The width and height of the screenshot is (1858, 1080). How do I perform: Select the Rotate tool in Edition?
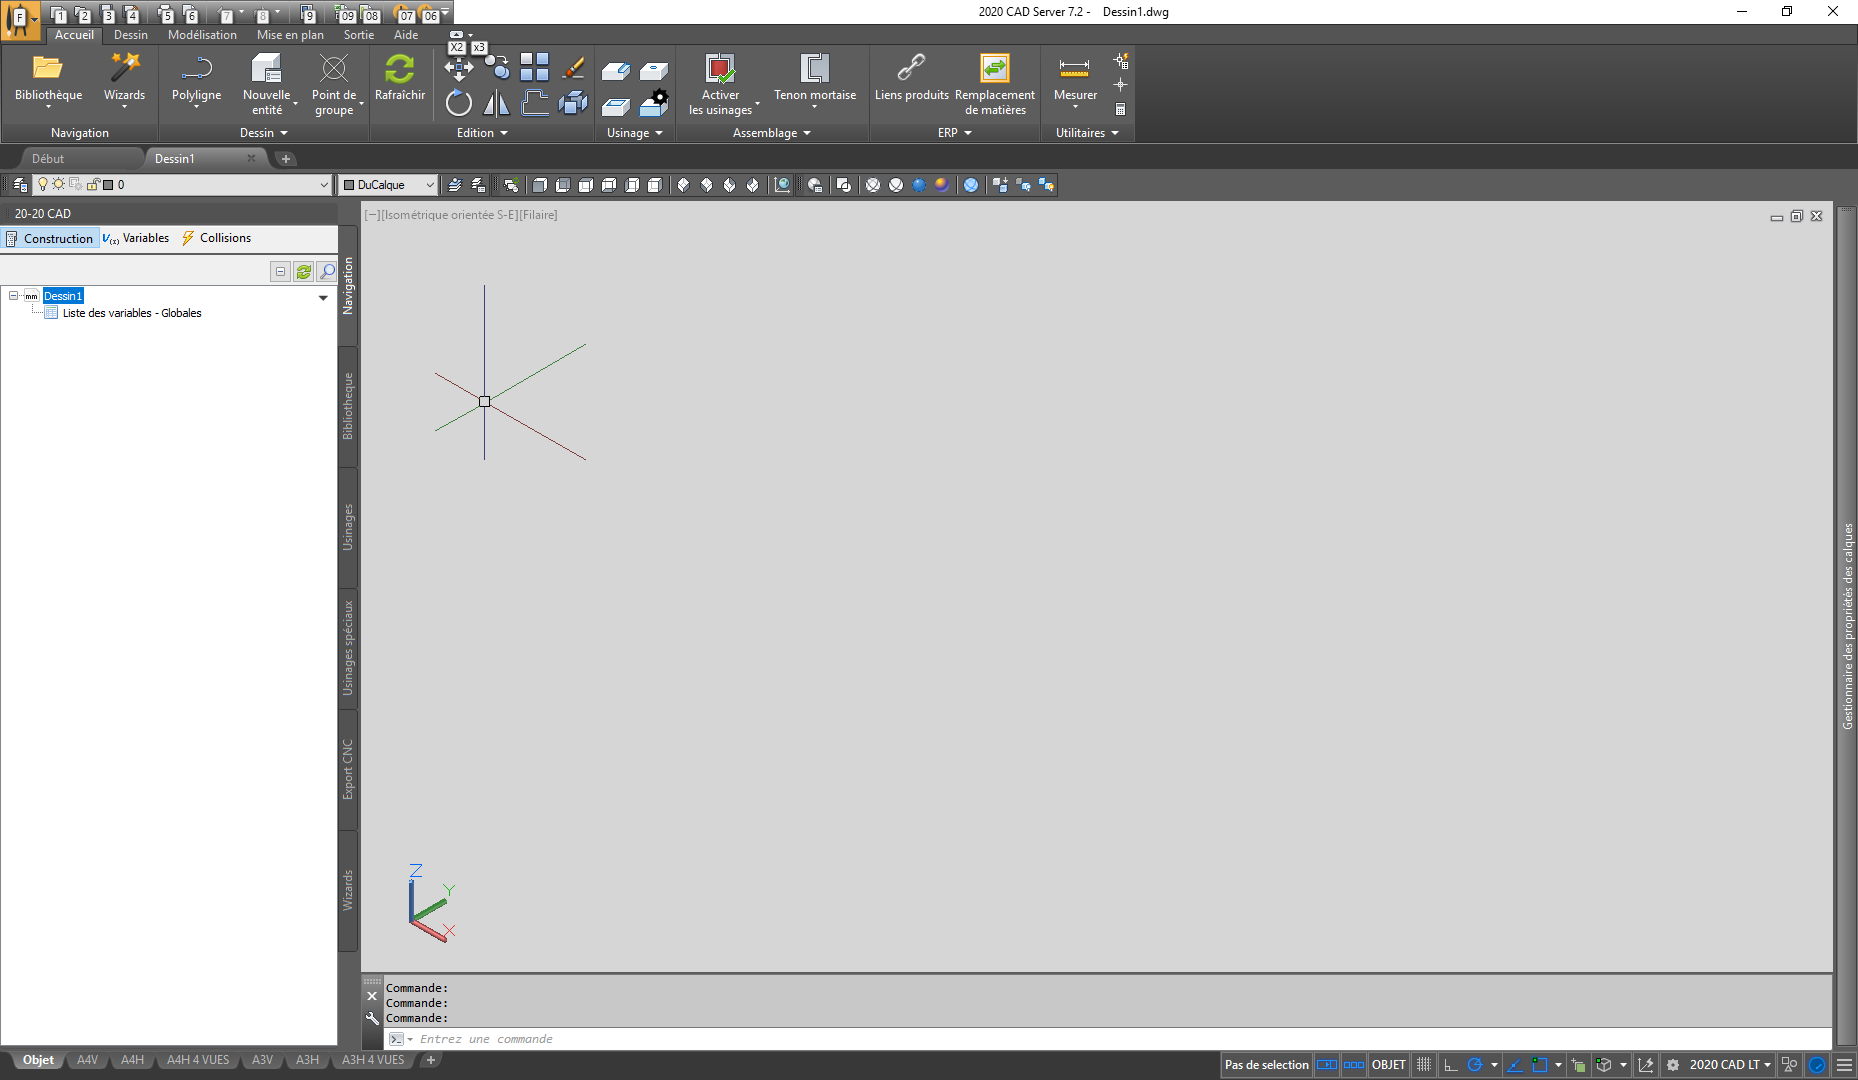pos(459,103)
